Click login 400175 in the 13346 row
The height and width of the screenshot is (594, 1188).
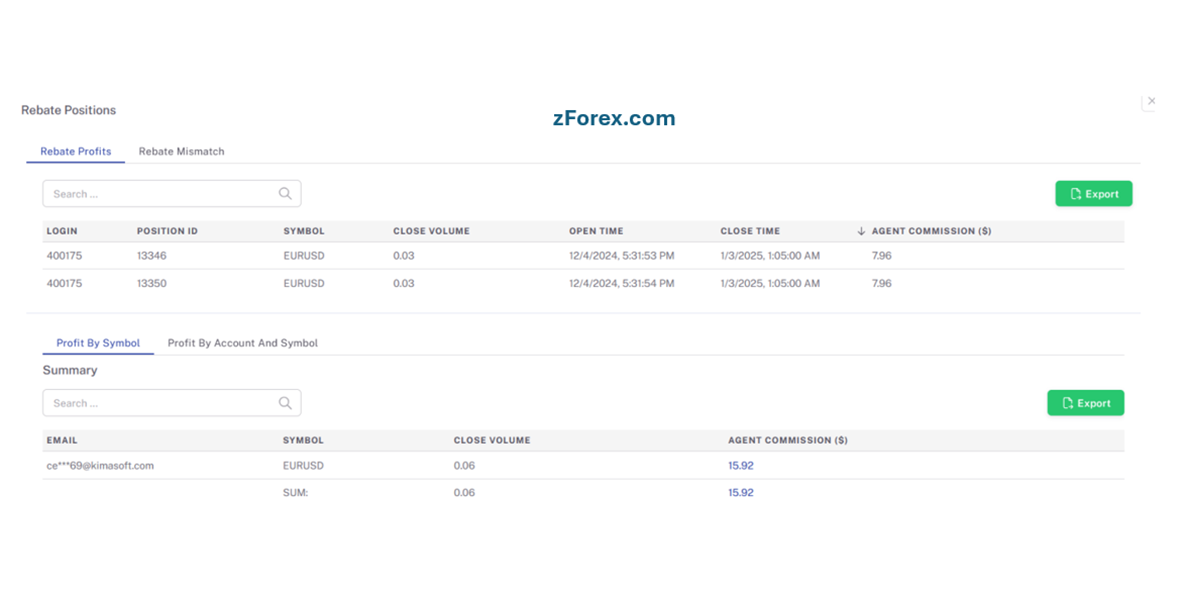pyautogui.click(x=64, y=256)
